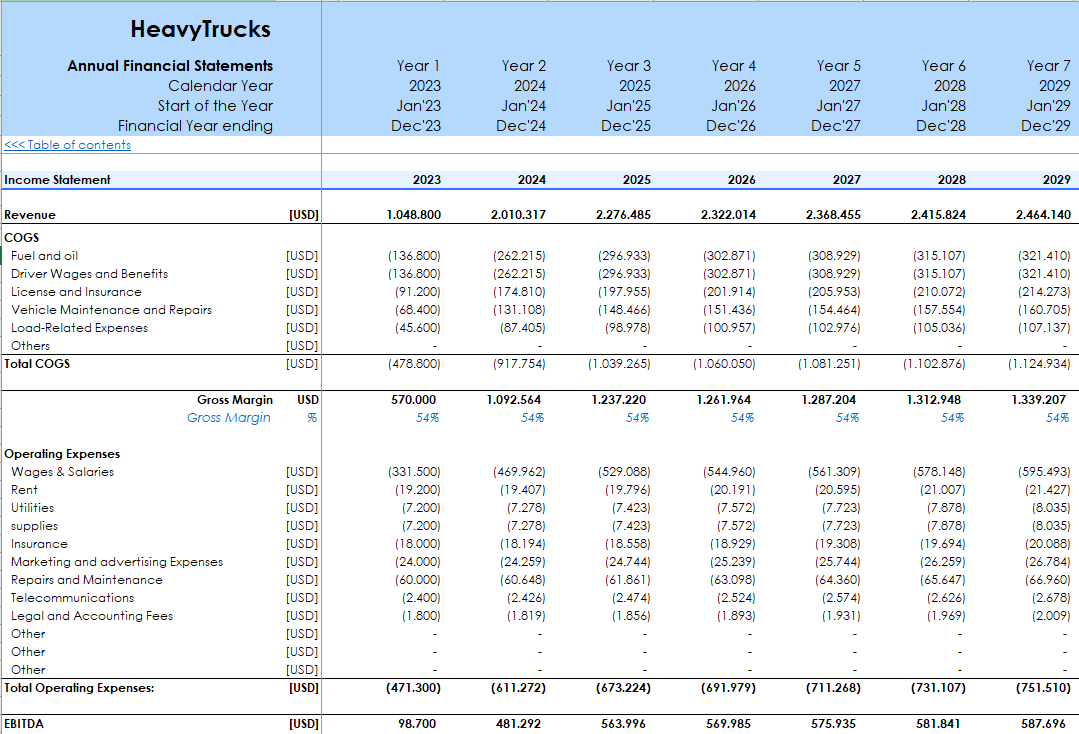Select the HeavyTrucks title cell

coord(200,29)
